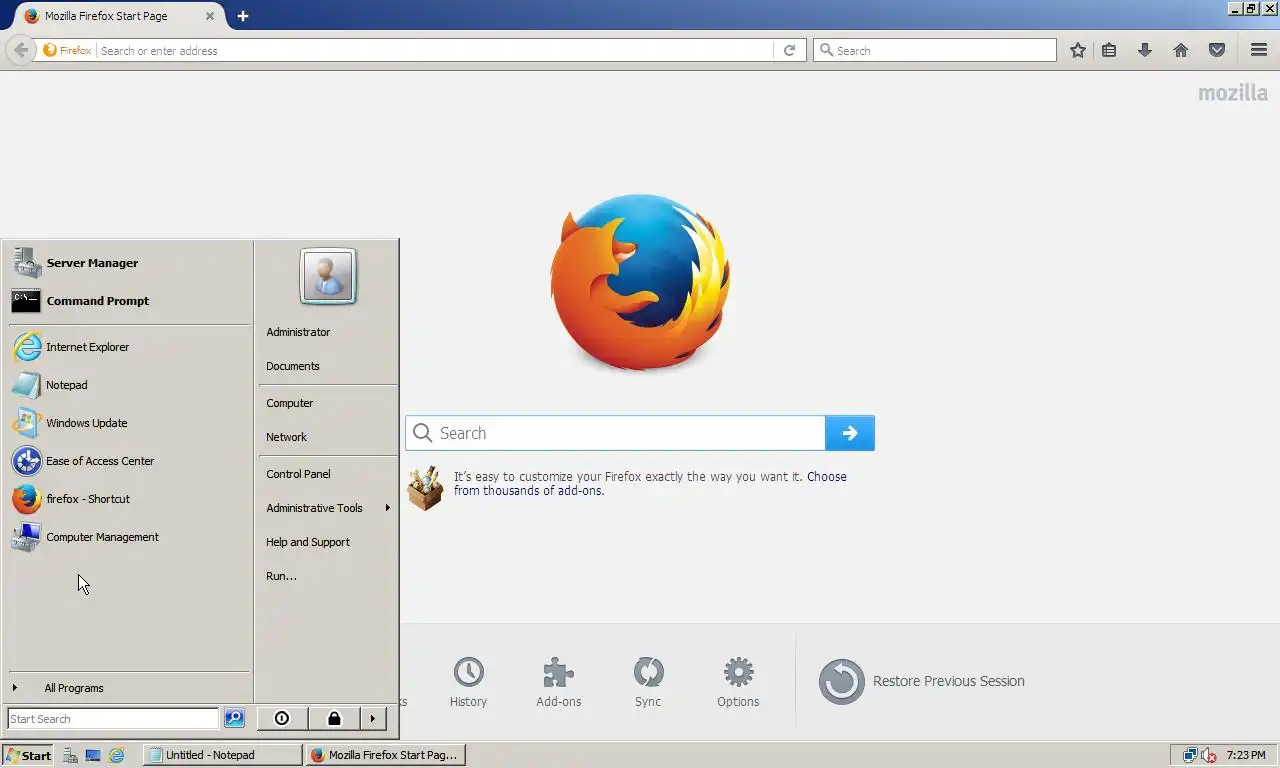Open a new tab with plus button

243,16
